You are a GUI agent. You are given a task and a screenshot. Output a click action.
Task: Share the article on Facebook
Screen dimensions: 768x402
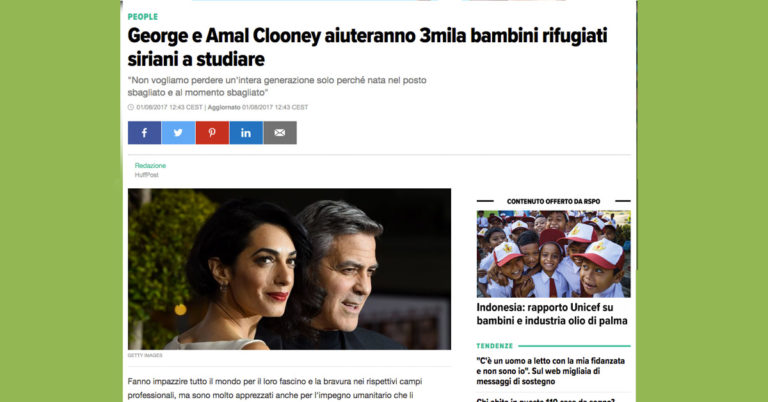(144, 133)
